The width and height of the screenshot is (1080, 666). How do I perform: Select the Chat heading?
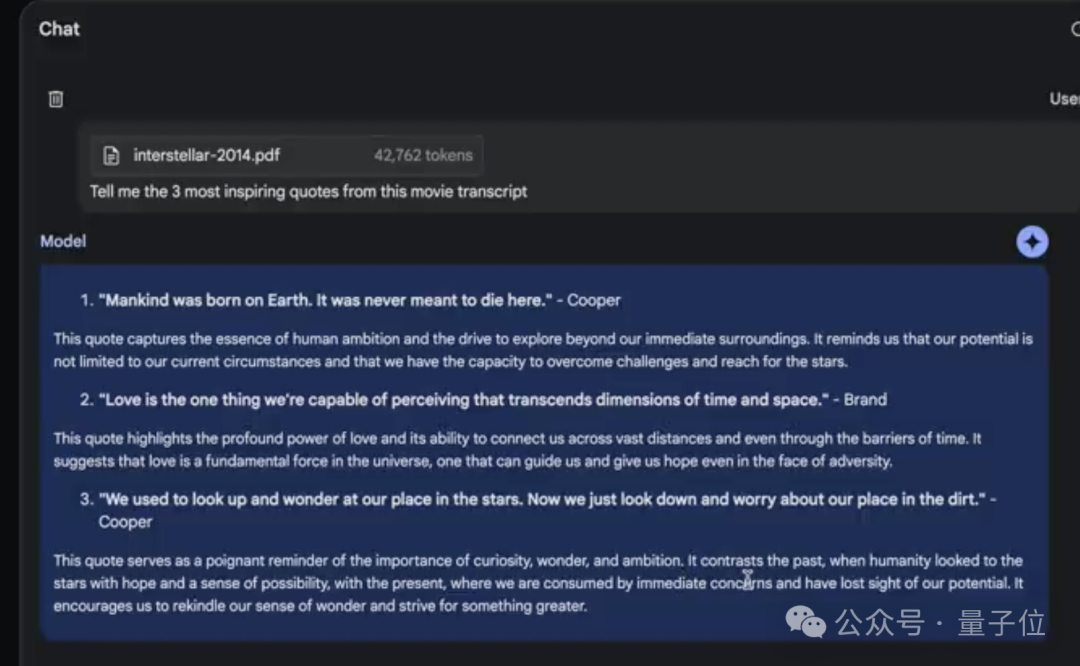click(x=59, y=29)
